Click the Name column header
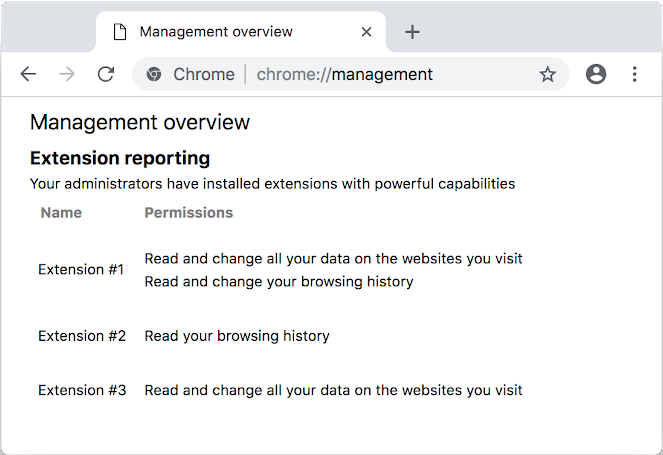 (x=61, y=213)
